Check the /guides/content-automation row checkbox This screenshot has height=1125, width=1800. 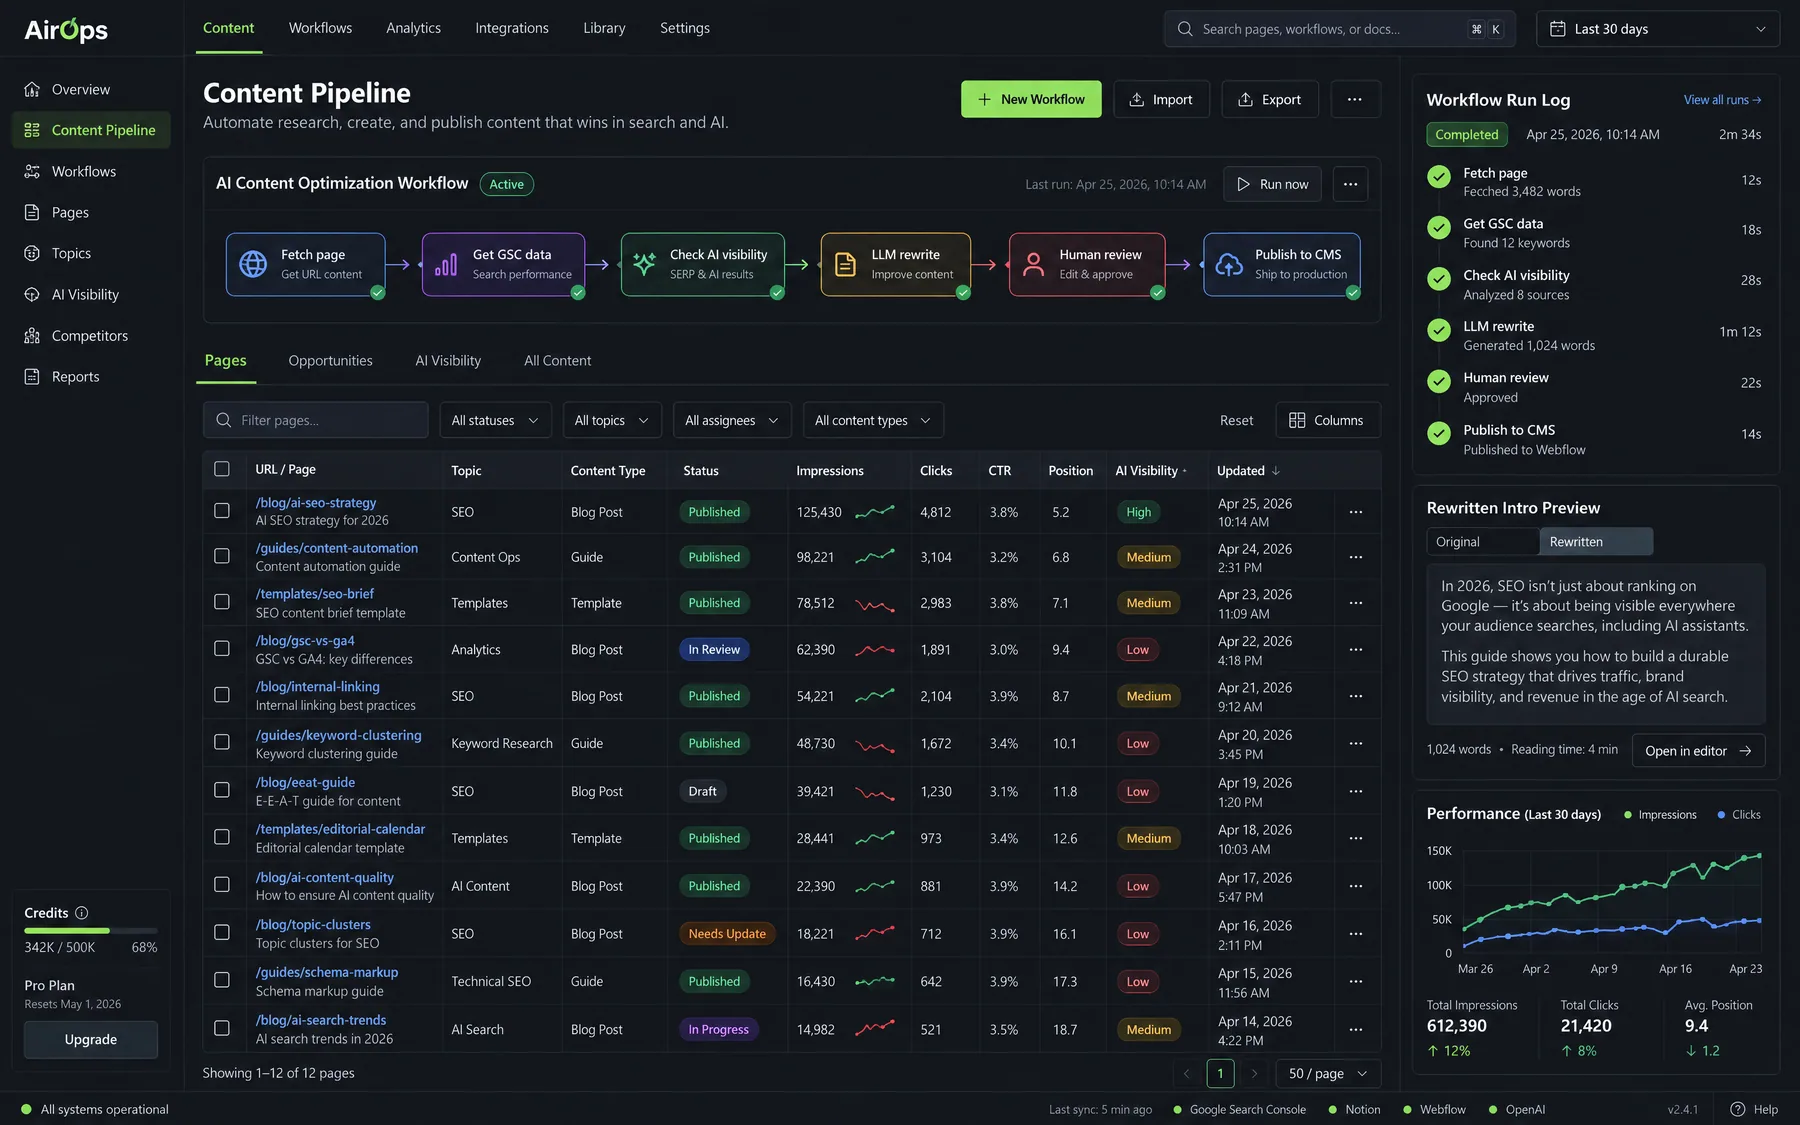click(222, 556)
